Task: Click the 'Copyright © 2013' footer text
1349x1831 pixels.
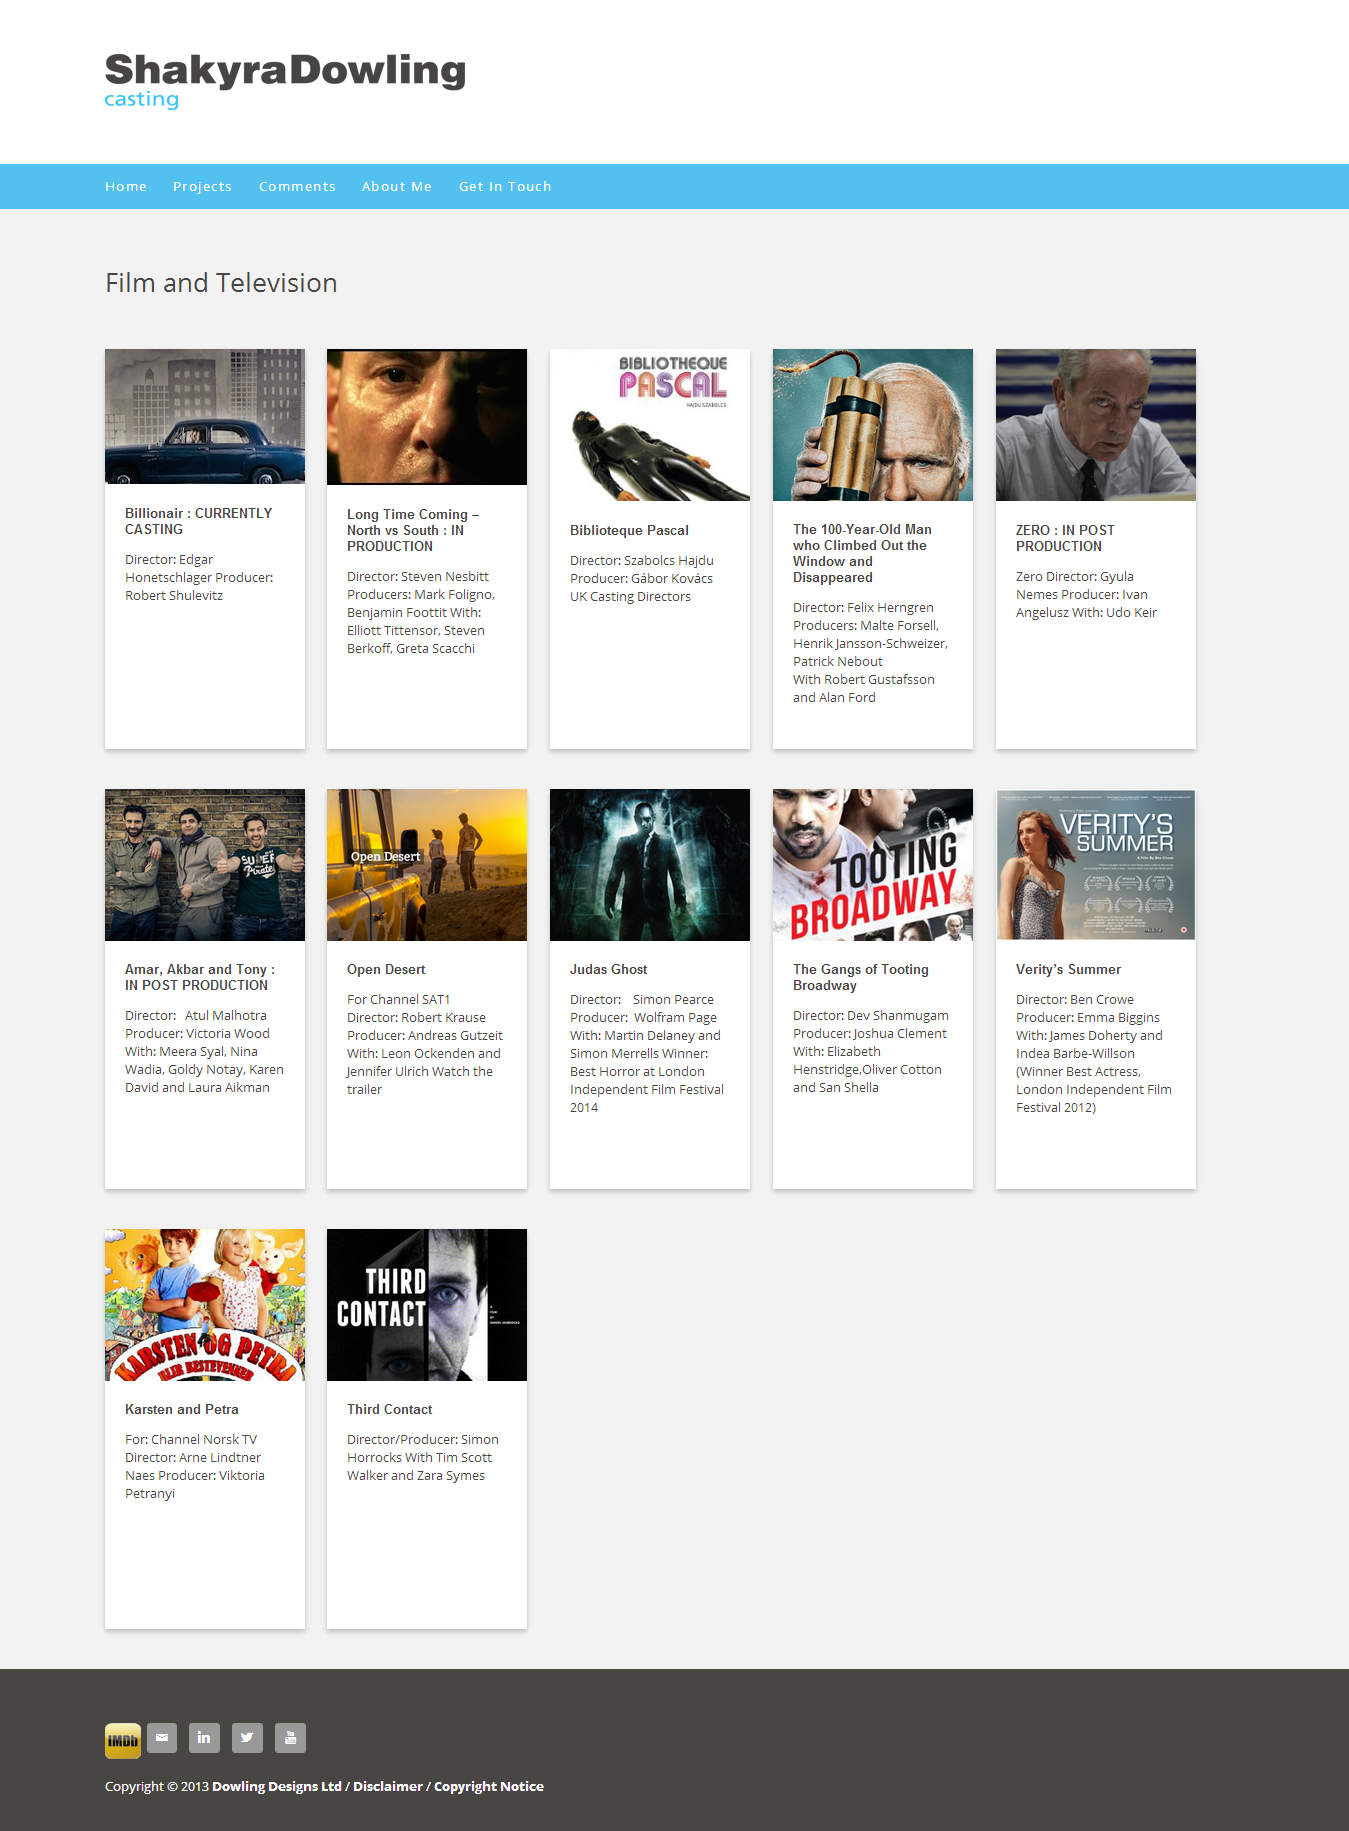Action: (157, 1786)
